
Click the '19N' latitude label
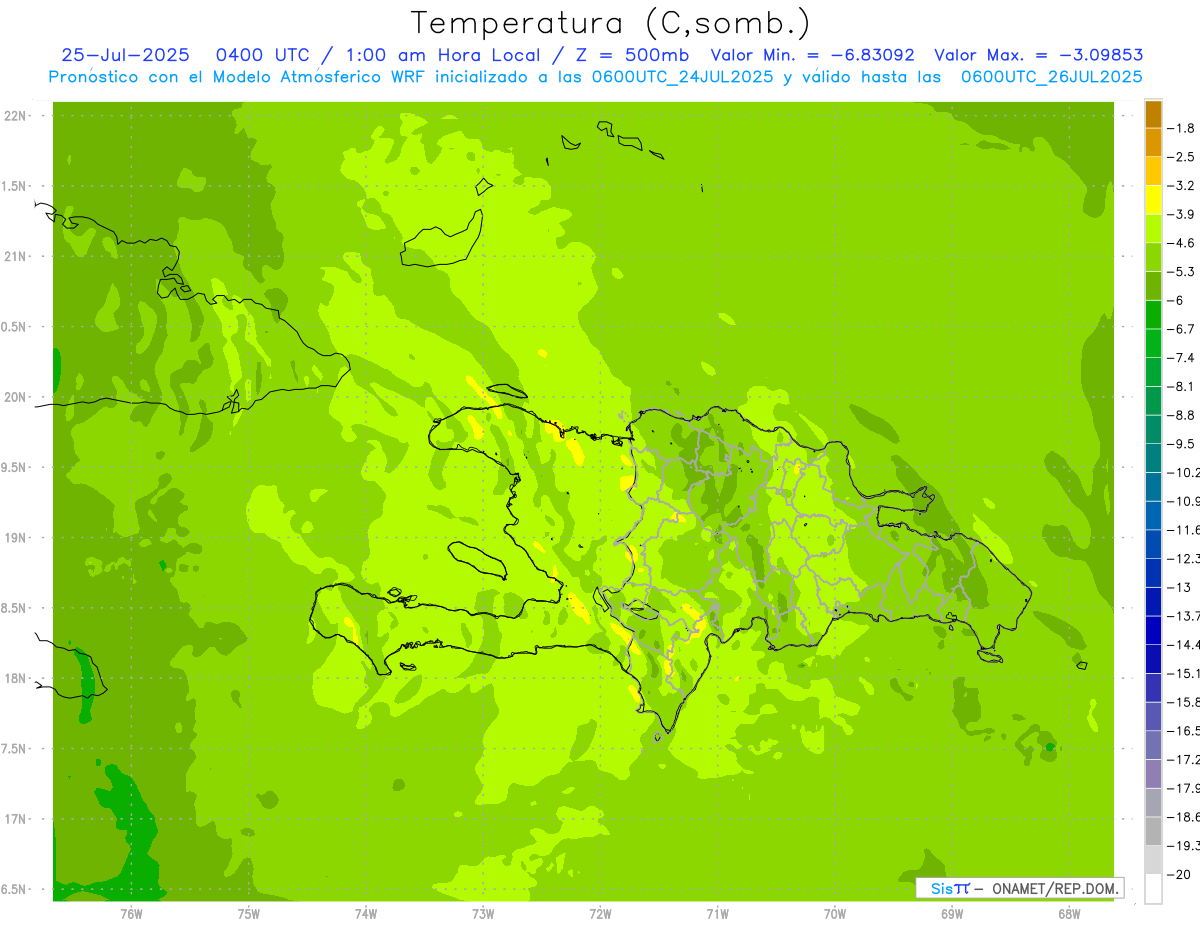pos(16,538)
